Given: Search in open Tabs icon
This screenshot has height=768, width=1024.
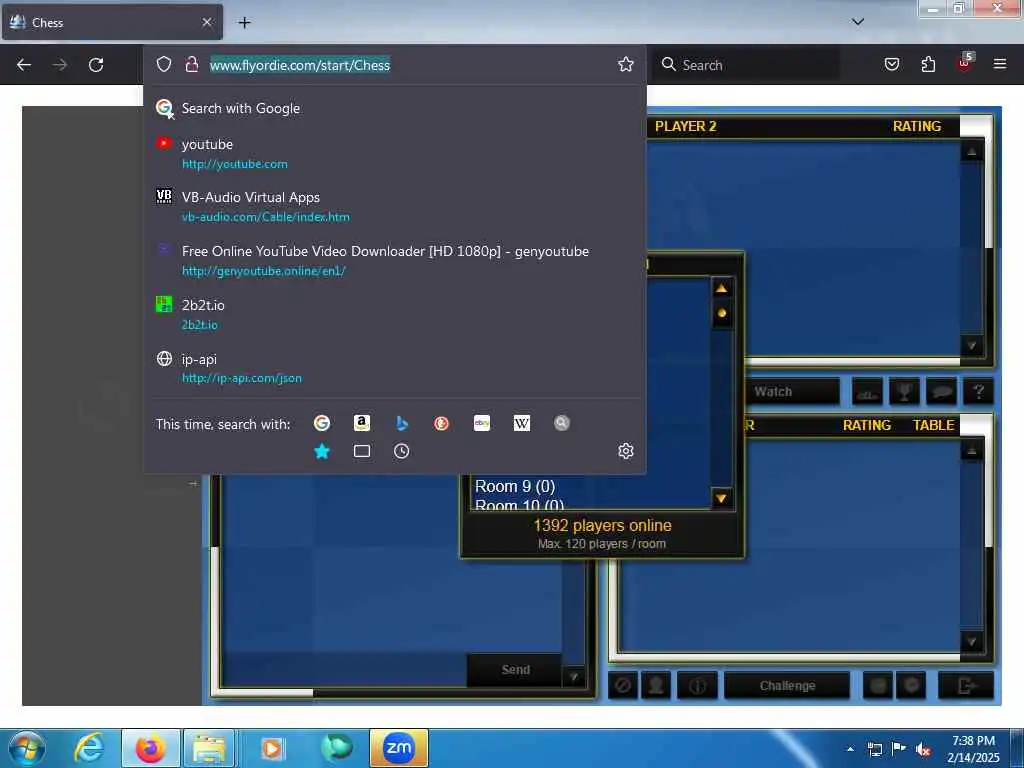Looking at the screenshot, I should tap(362, 451).
